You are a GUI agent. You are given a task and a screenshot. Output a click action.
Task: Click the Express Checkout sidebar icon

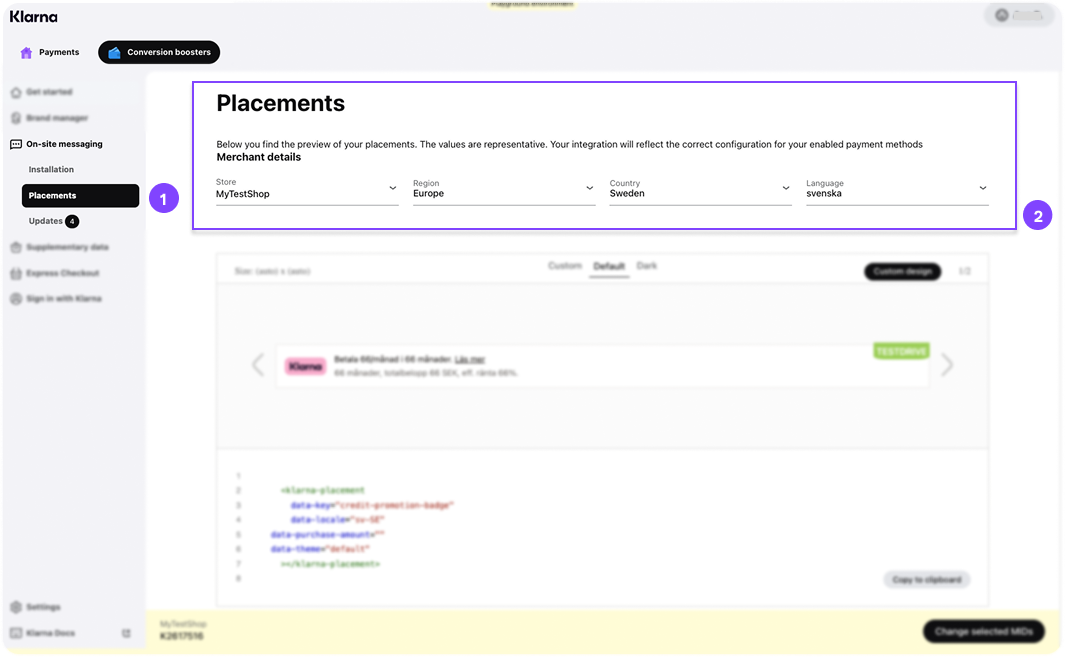click(16, 273)
